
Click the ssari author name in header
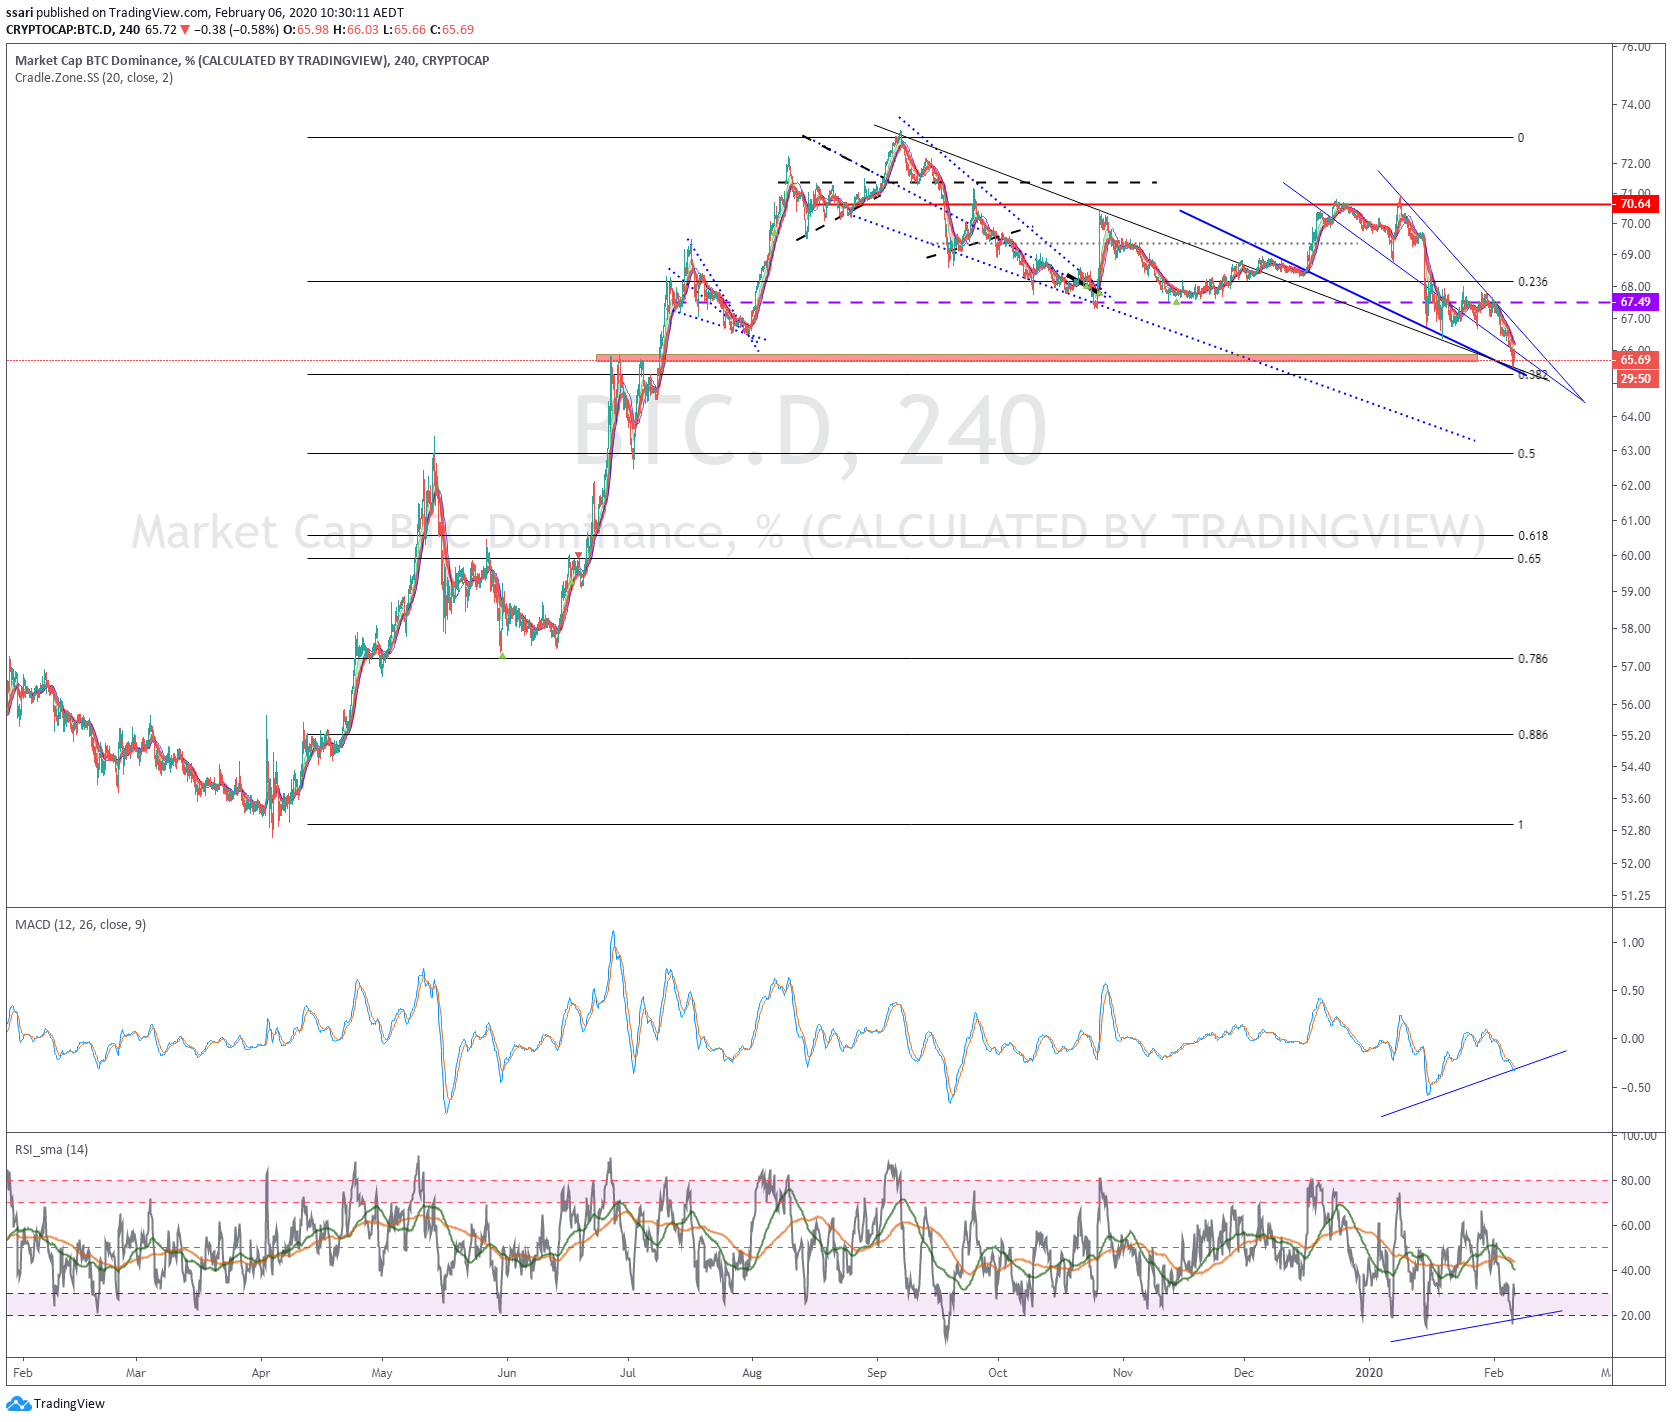(20, 13)
